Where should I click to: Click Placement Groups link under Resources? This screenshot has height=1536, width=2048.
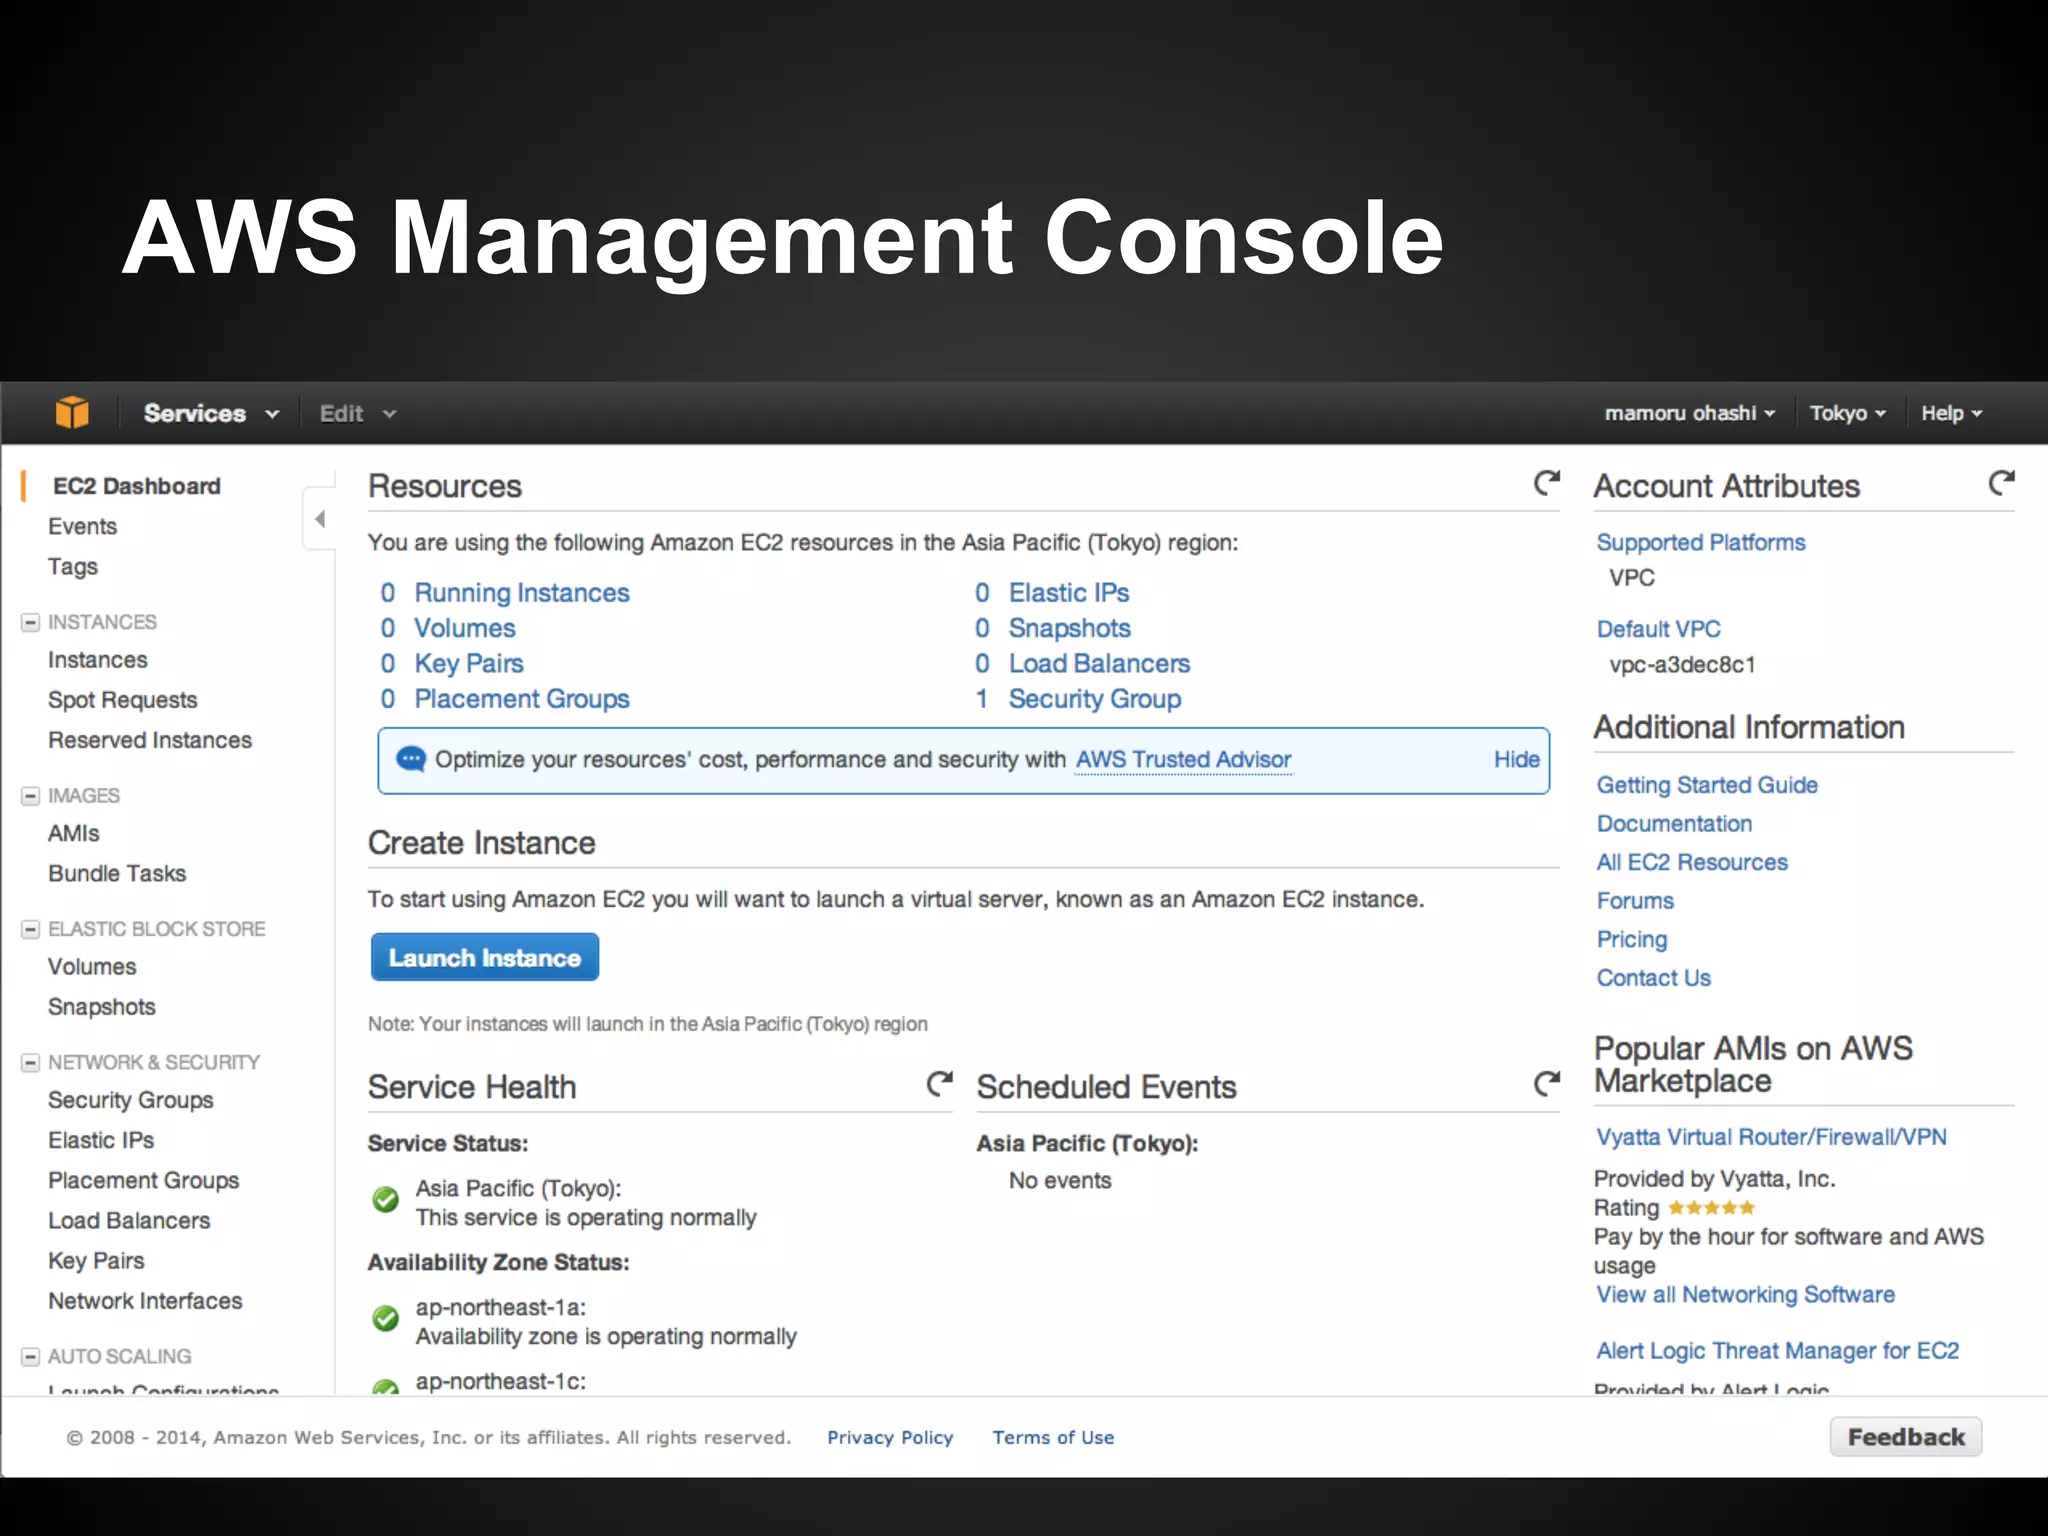pyautogui.click(x=522, y=699)
